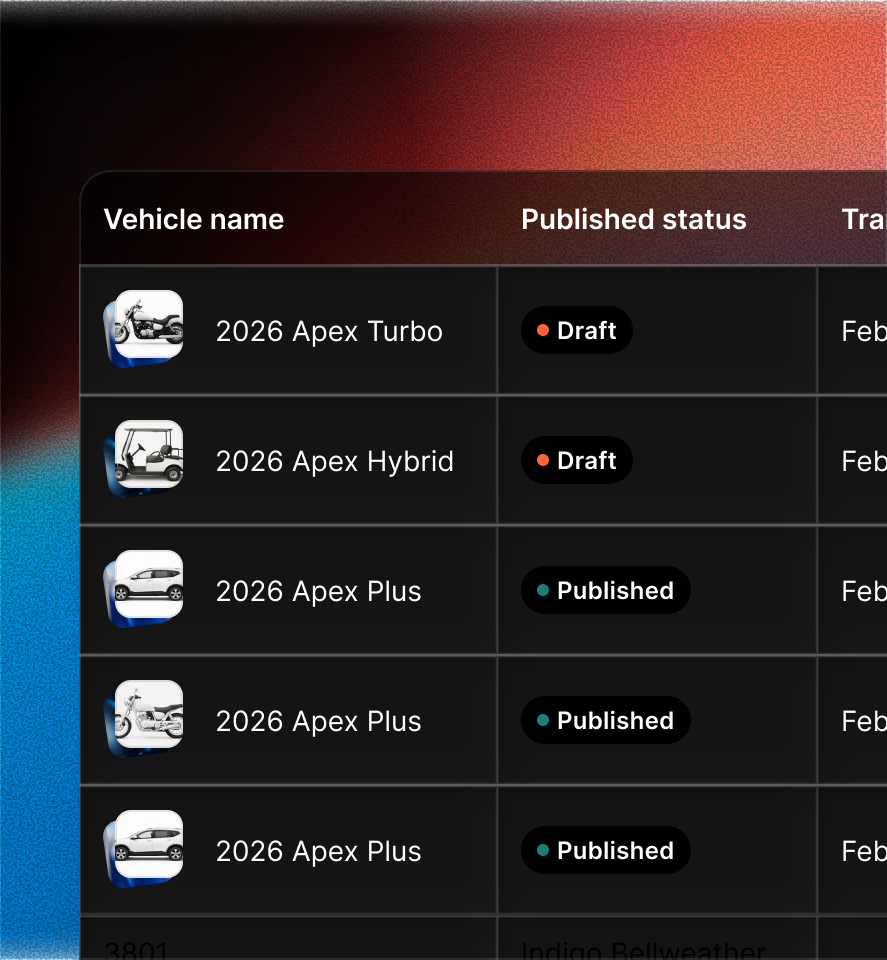Click the Published badge below the Apex Hybrid row
The width and height of the screenshot is (887, 960).
pyautogui.click(x=605, y=591)
